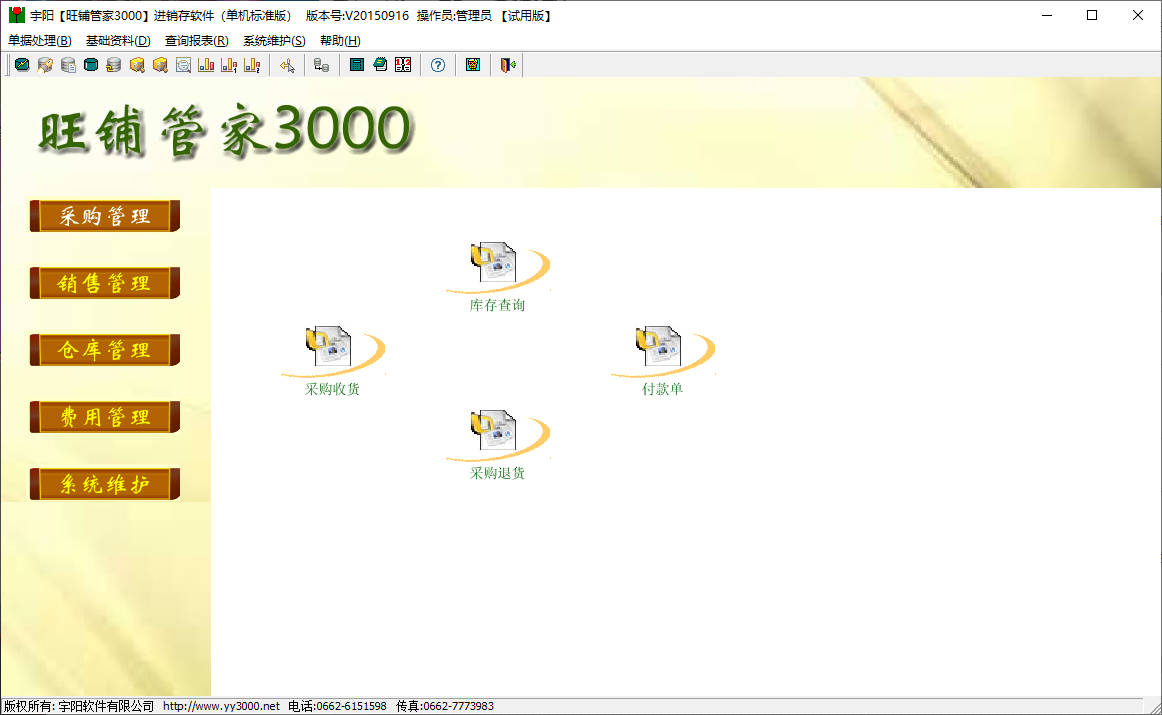This screenshot has height=715, width=1162.
Task: Click the red 12 calendar toolbar icon
Action: coord(403,65)
